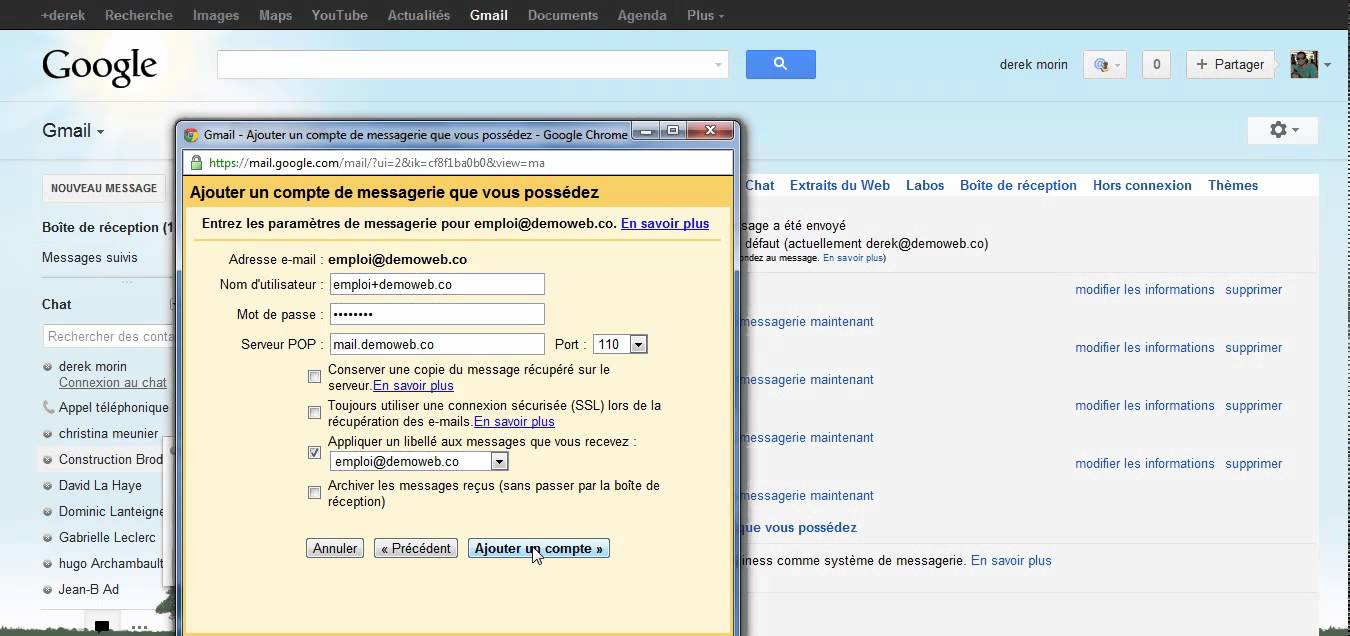Viewport: 1350px width, 636px height.
Task: Click the + Partager button
Action: [x=1230, y=65]
